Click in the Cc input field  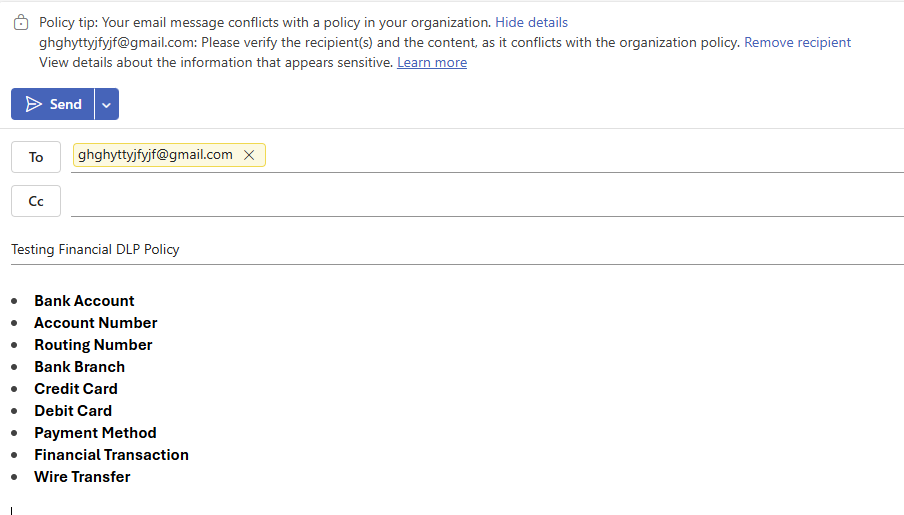coord(487,201)
